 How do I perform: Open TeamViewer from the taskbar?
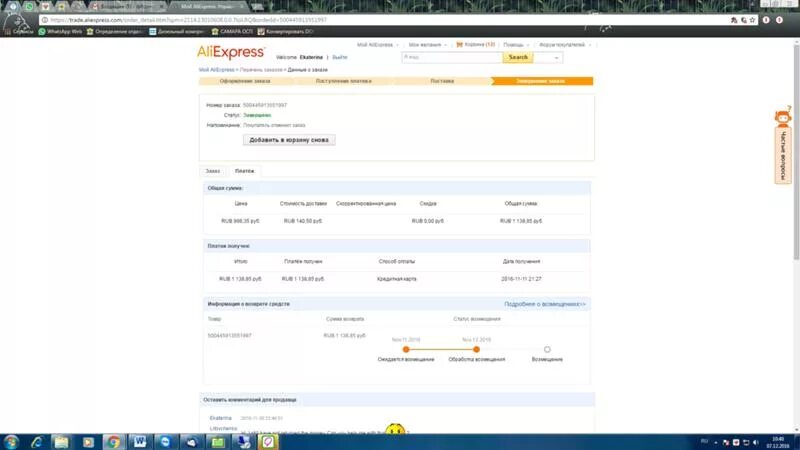tap(165, 442)
